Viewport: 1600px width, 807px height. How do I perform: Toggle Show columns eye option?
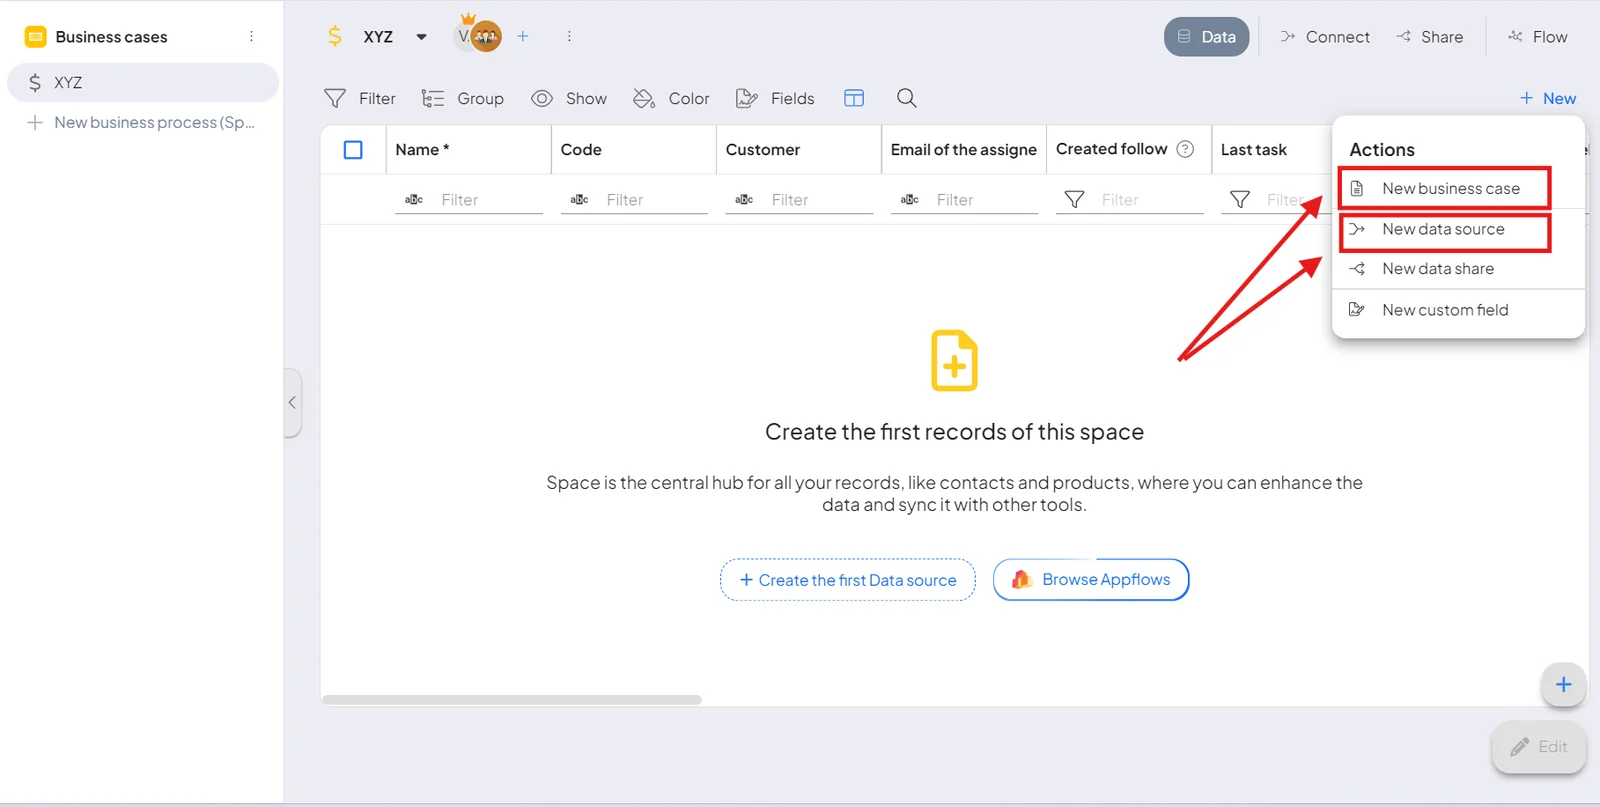(568, 98)
